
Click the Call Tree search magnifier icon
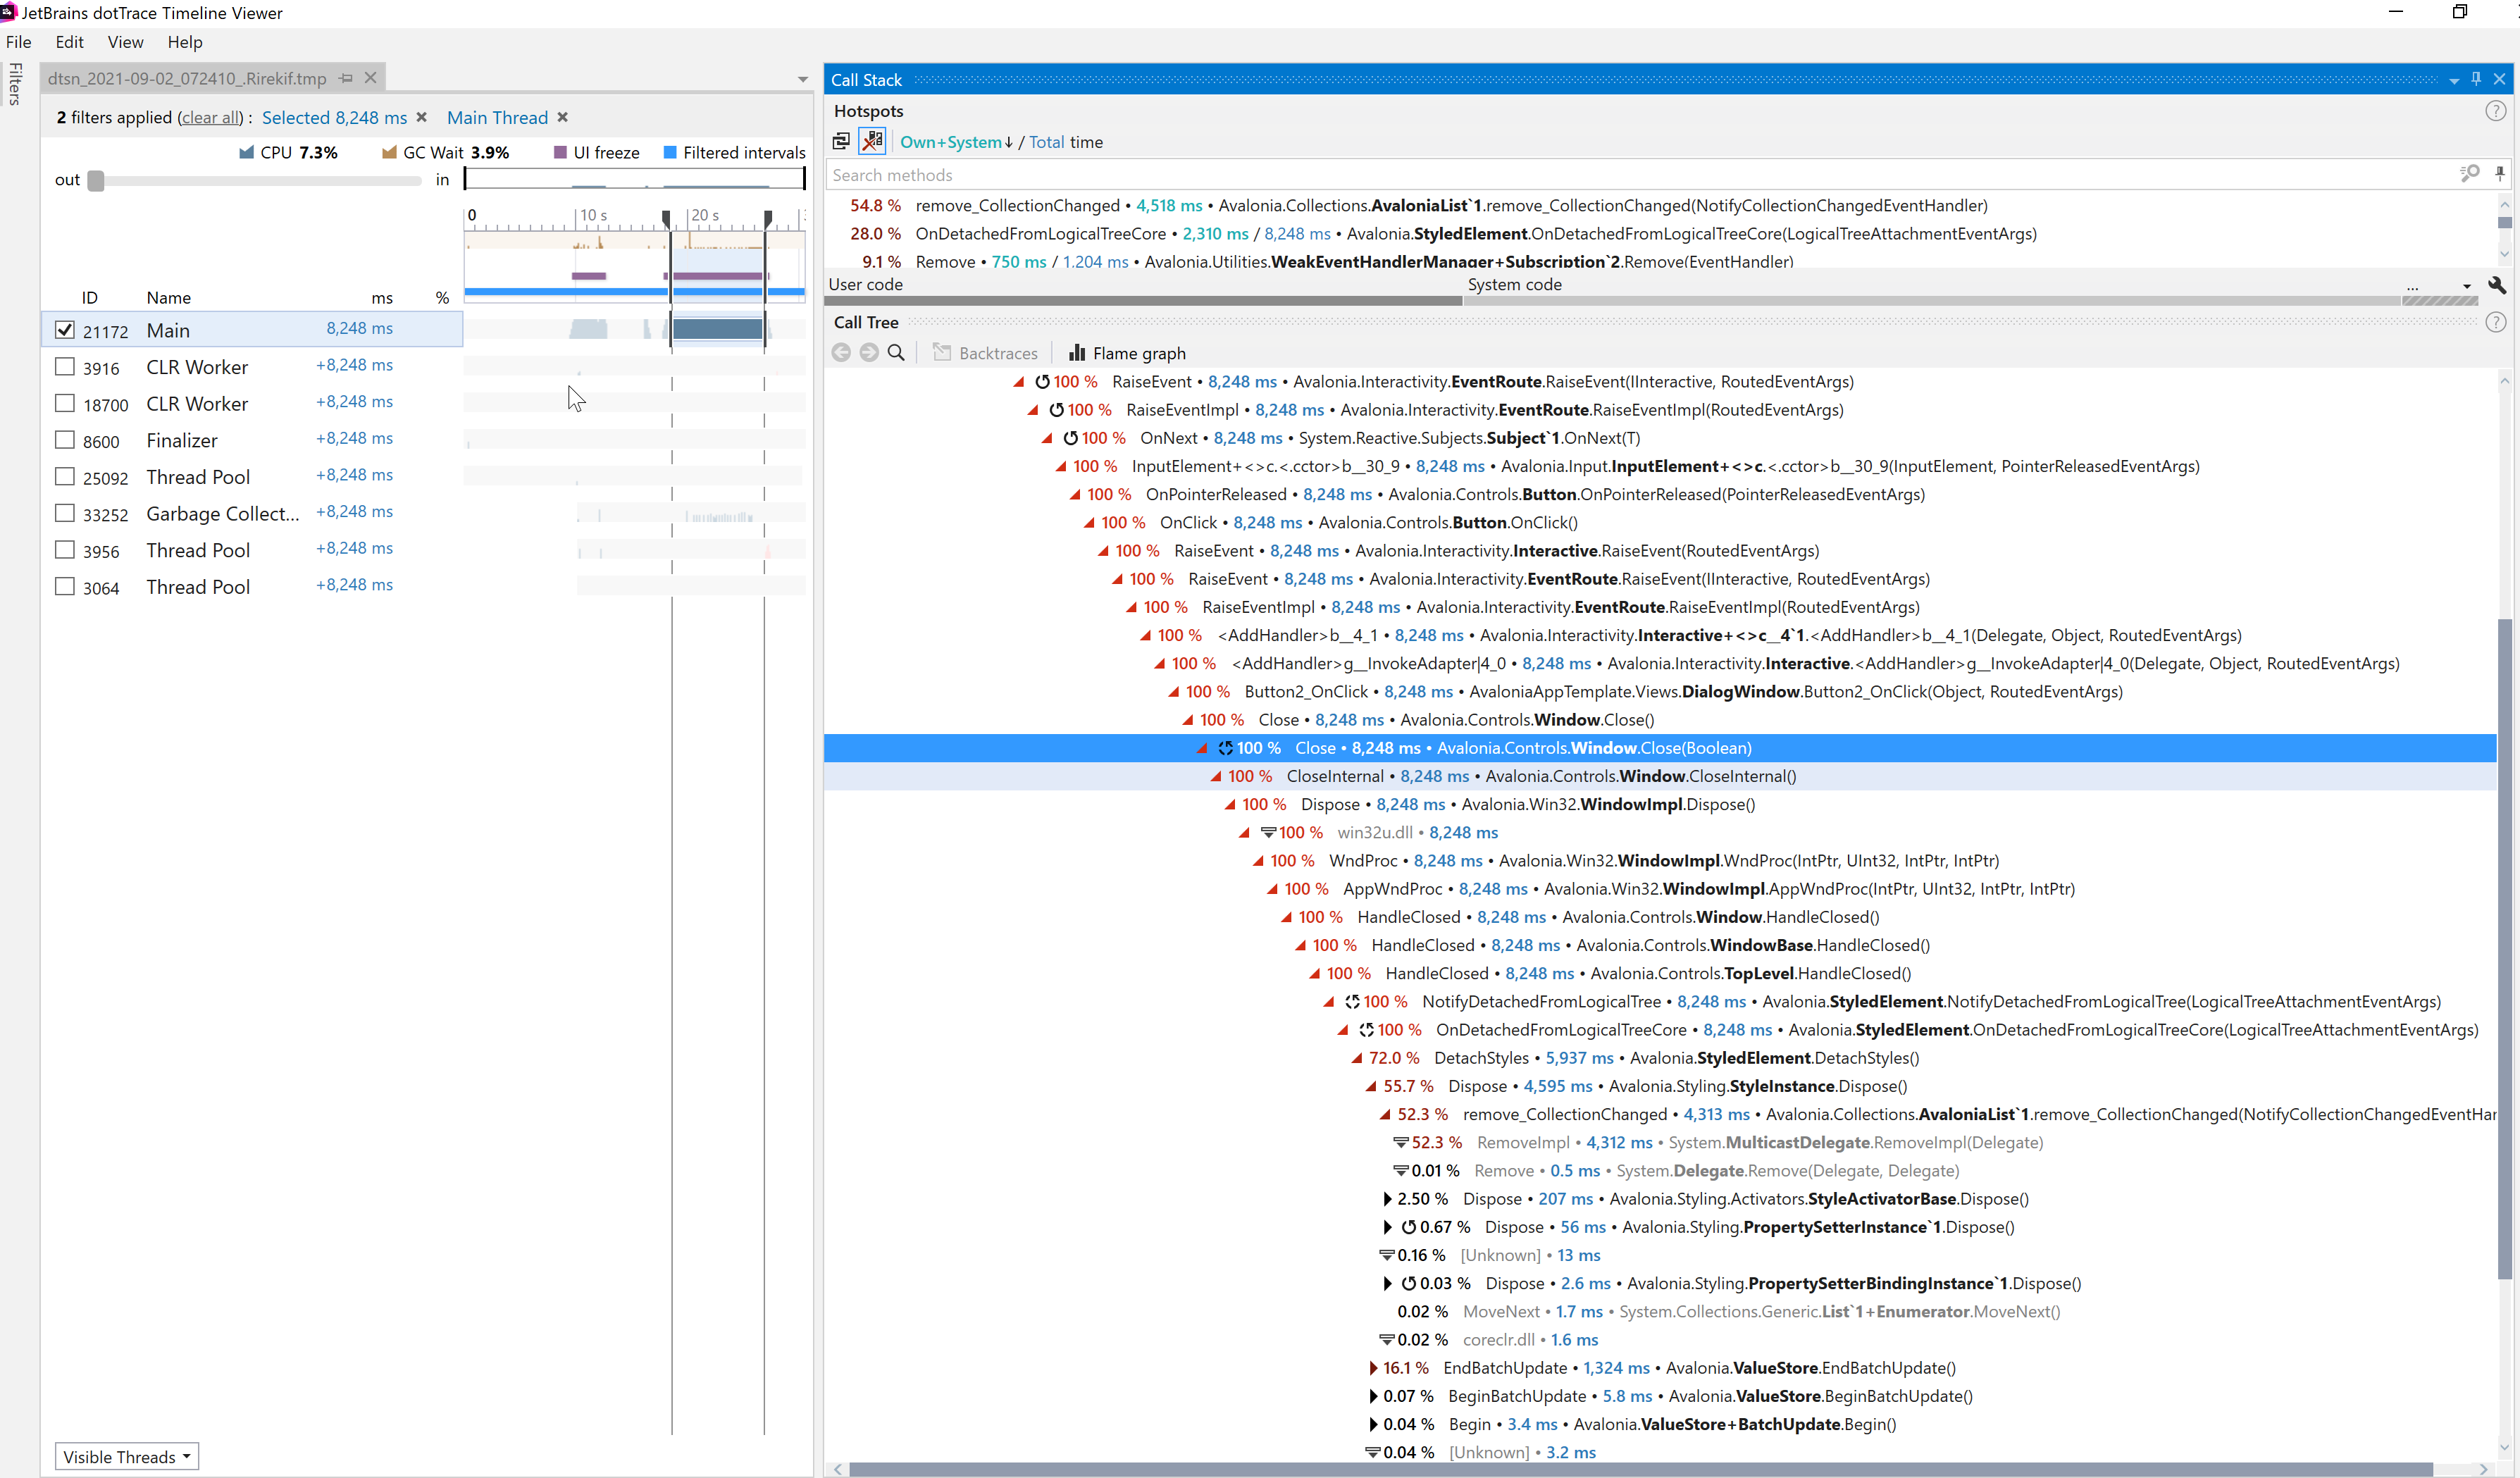click(897, 353)
